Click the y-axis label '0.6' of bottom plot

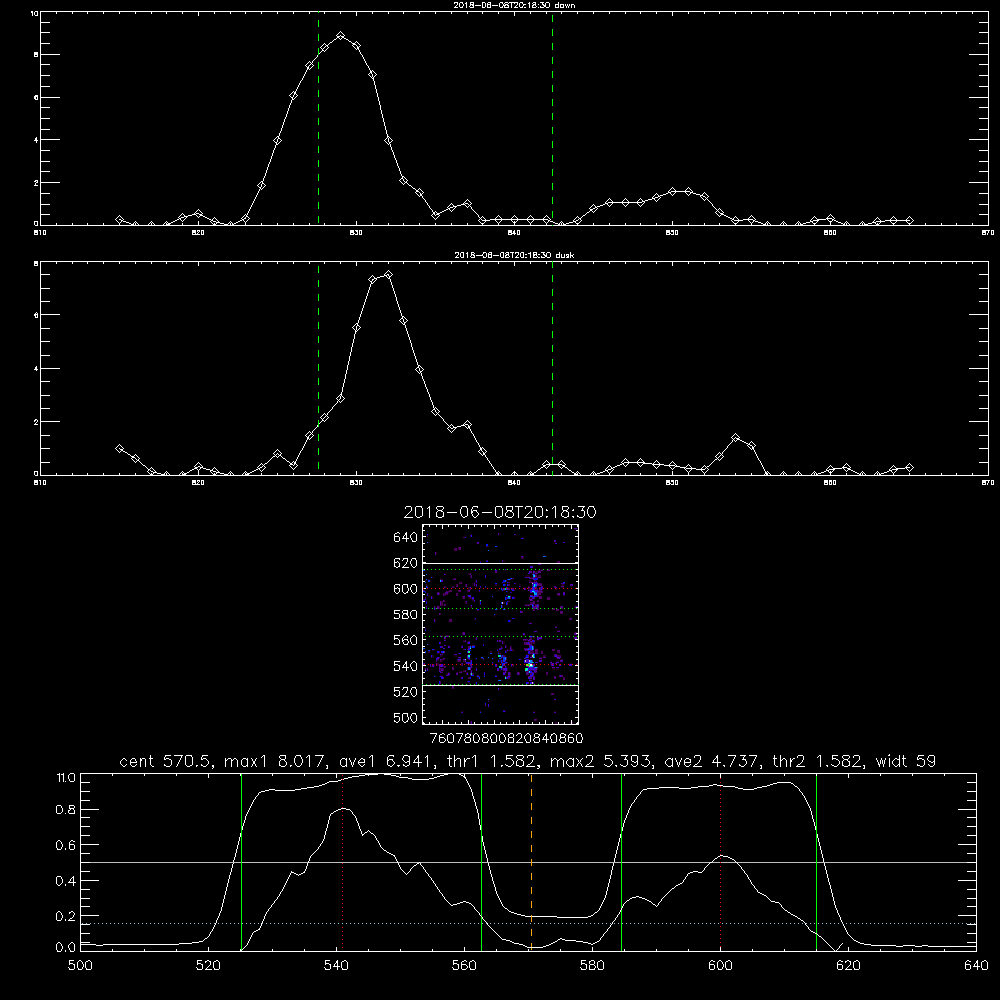click(x=66, y=845)
